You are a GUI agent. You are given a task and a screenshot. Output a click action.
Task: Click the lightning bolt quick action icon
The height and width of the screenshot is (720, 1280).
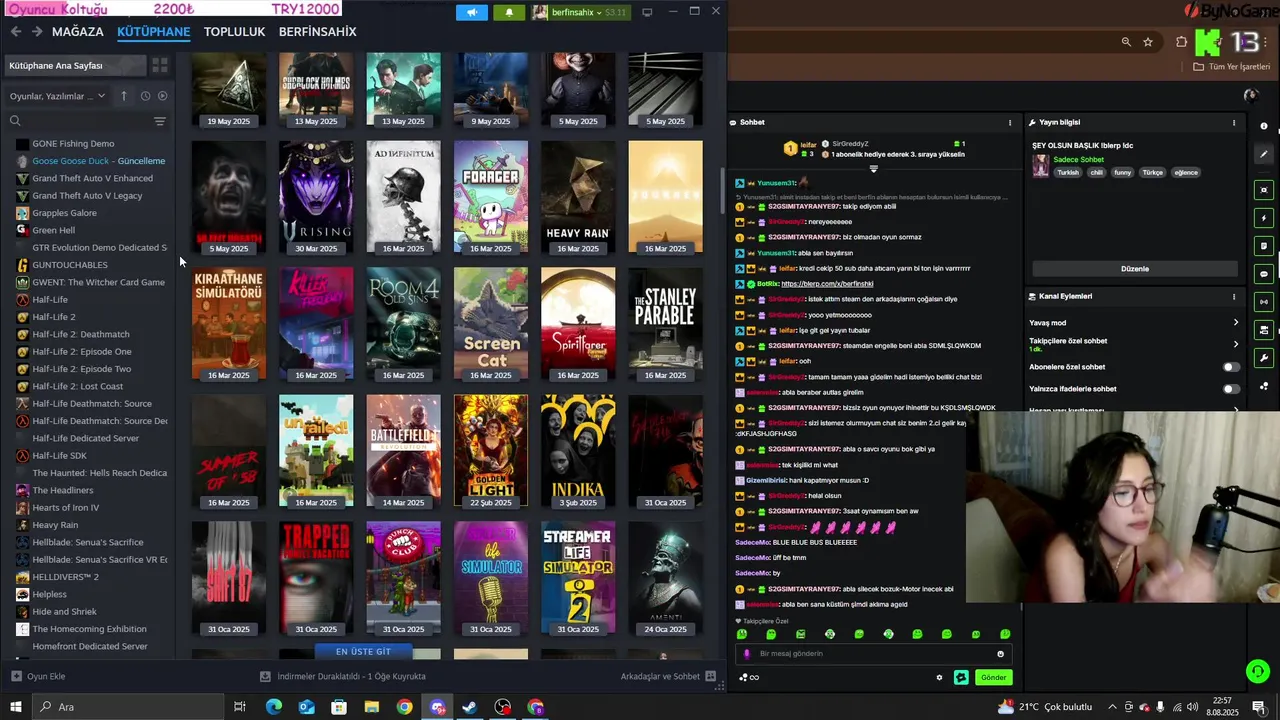[1264, 218]
